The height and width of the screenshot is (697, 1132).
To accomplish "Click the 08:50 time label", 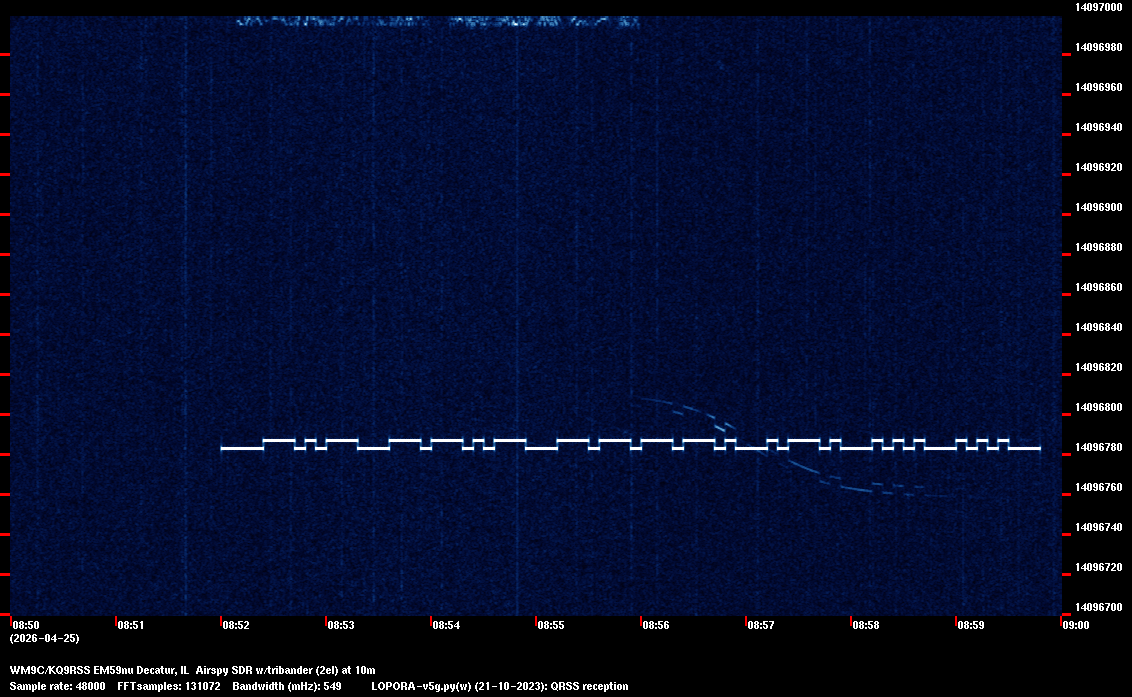I will click(x=25, y=625).
